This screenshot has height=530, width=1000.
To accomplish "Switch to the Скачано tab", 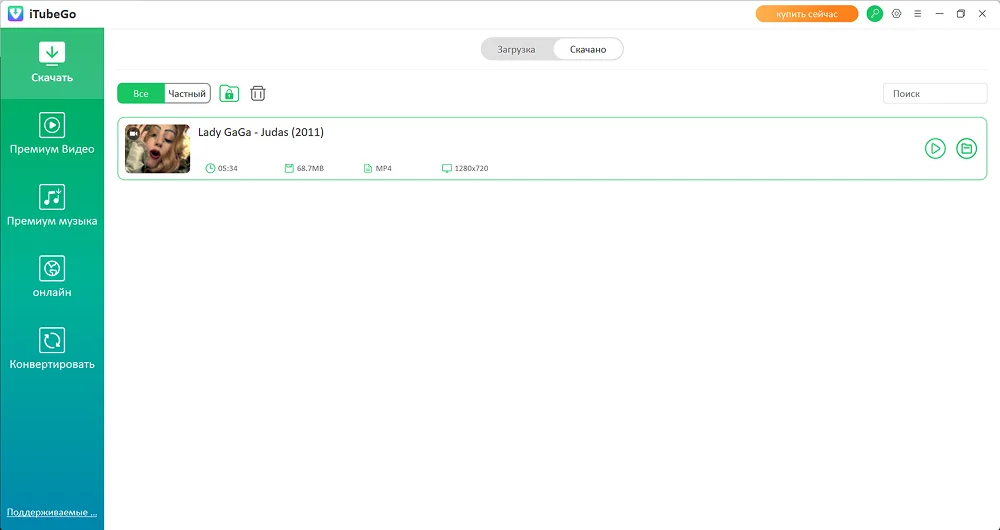I will (x=588, y=49).
